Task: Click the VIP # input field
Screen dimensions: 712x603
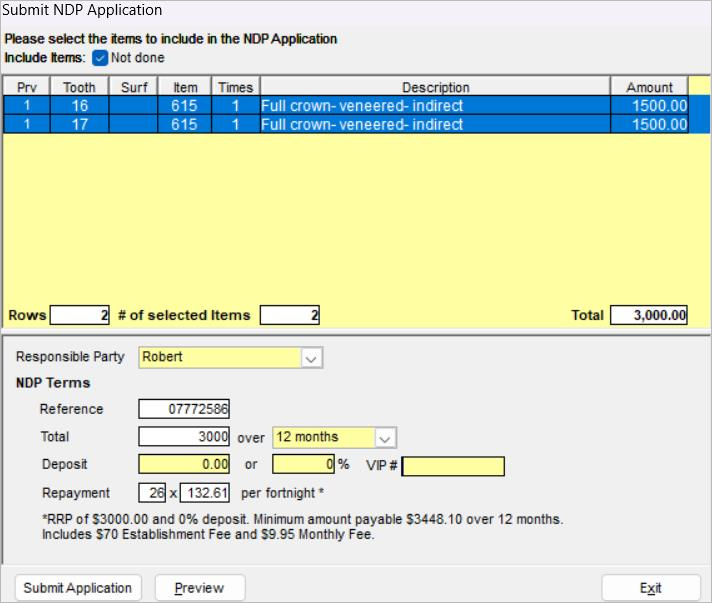Action: coord(453,466)
